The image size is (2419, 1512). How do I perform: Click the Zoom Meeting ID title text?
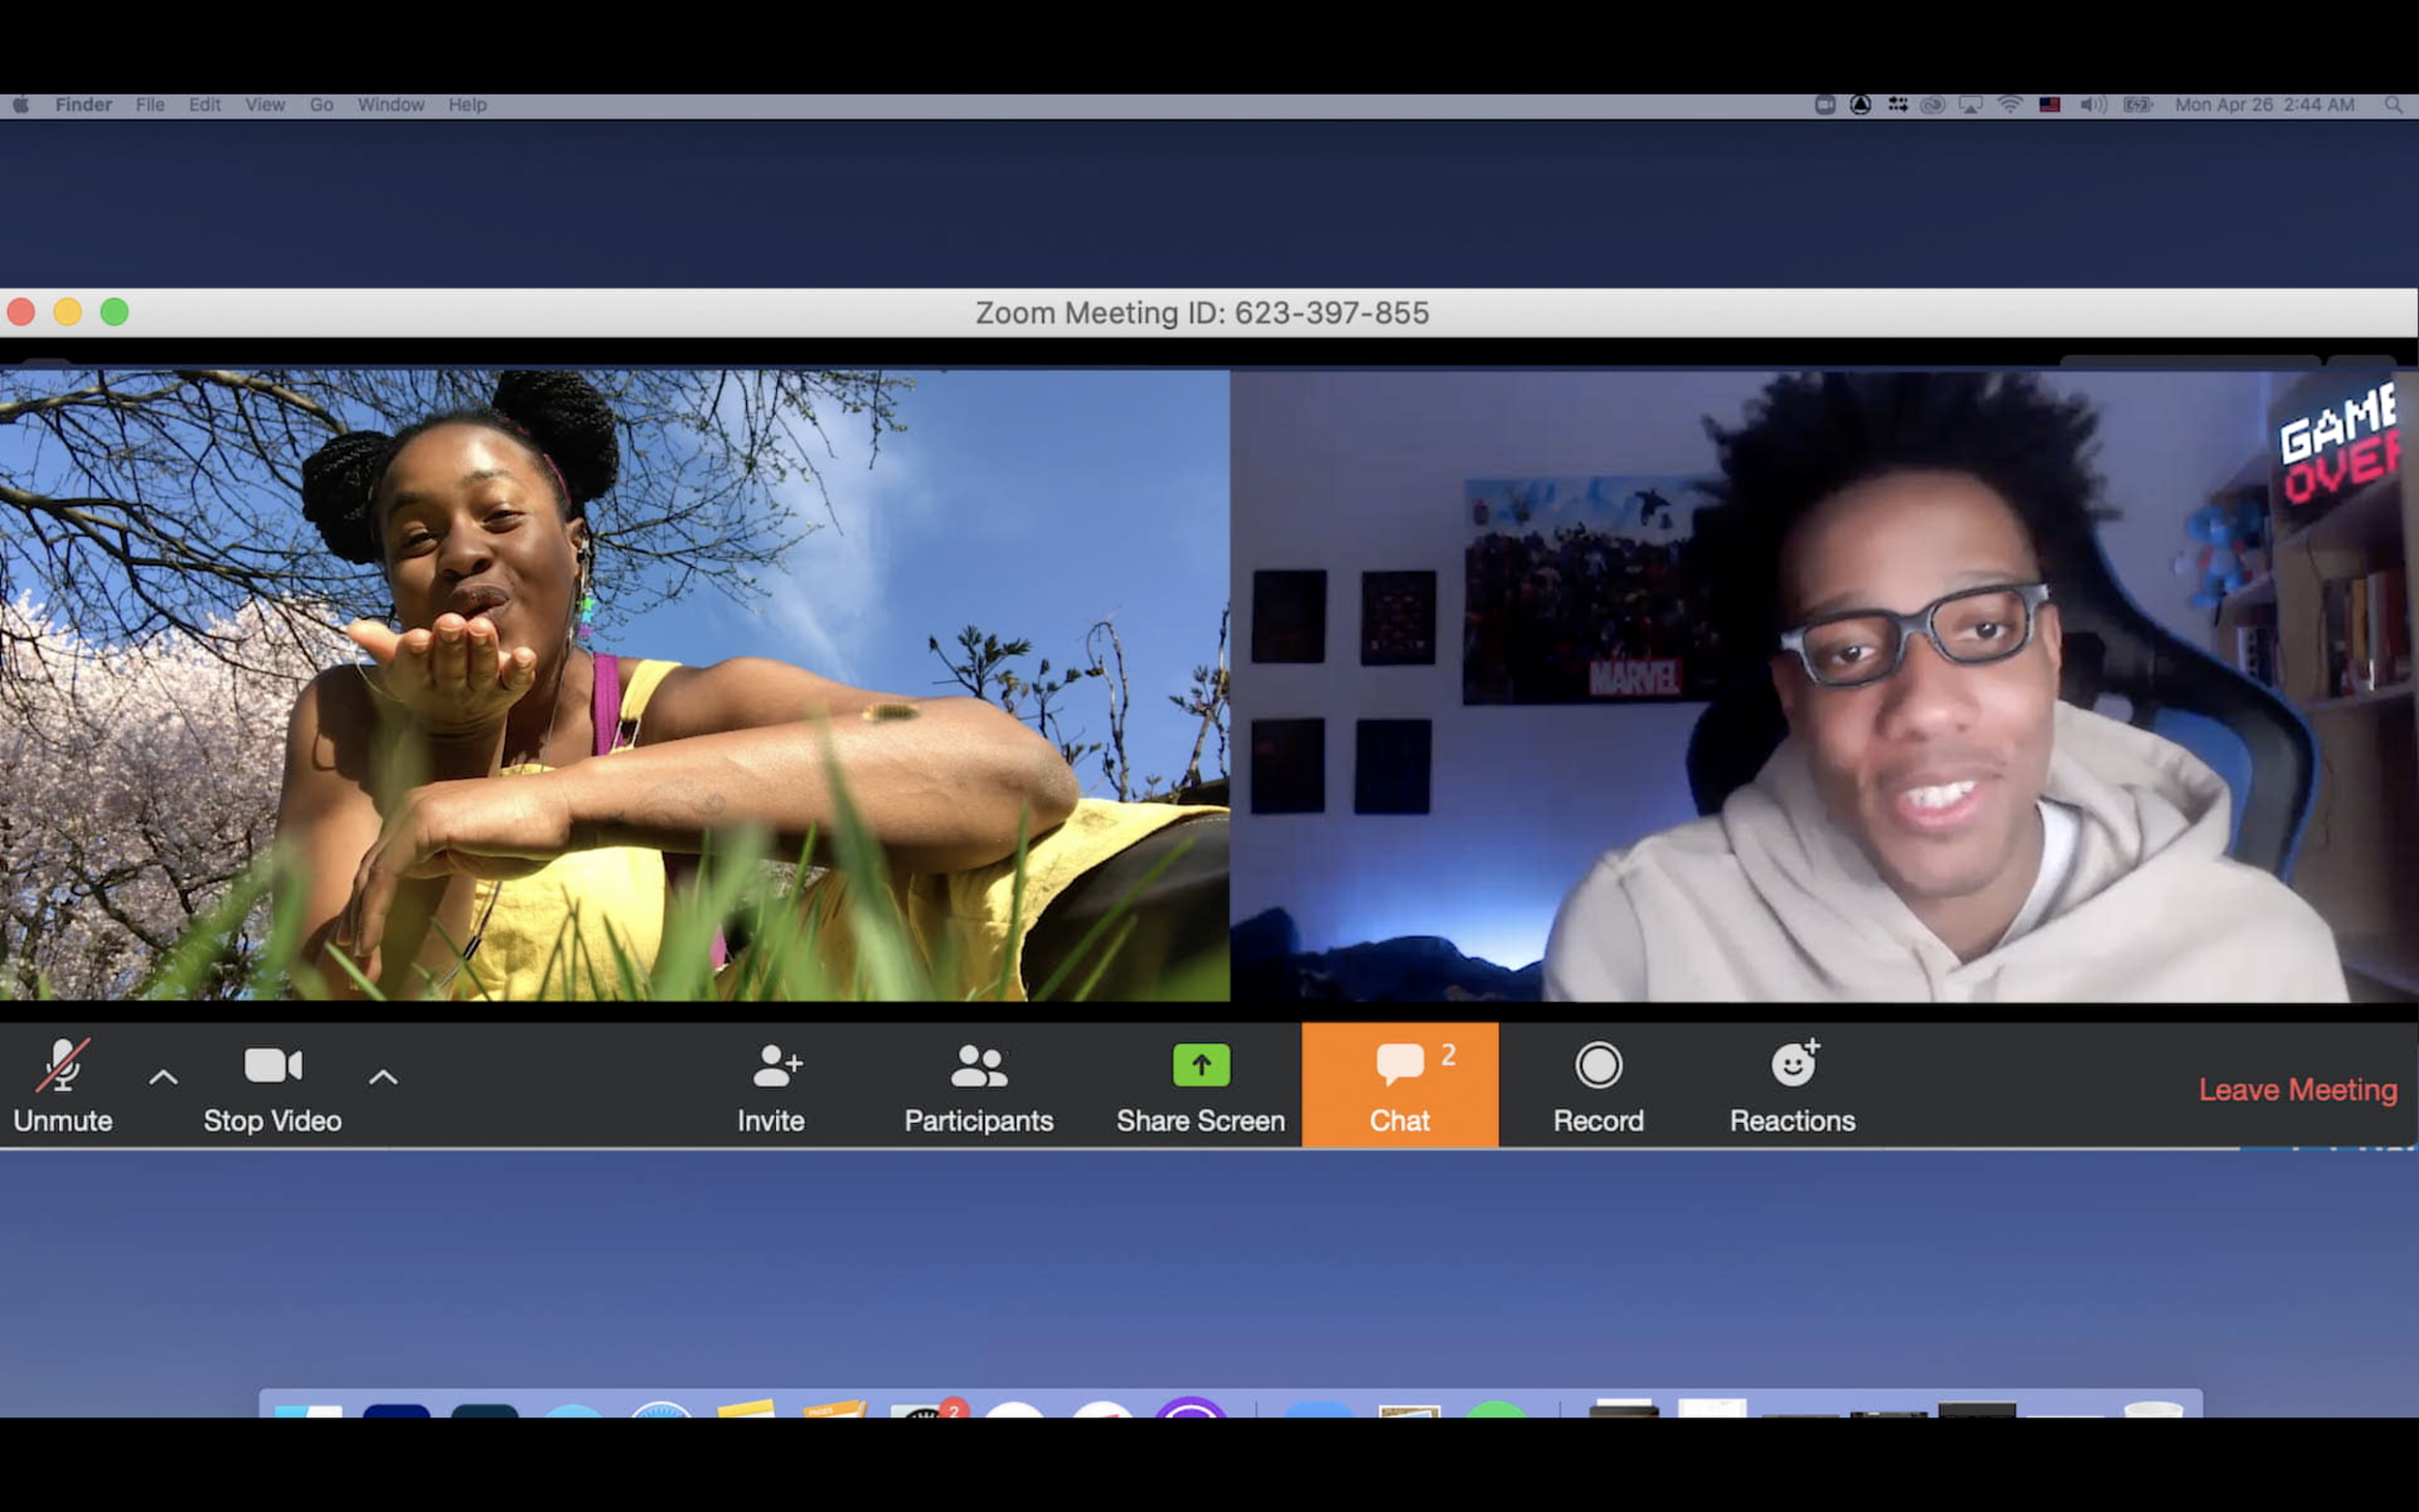point(1202,313)
